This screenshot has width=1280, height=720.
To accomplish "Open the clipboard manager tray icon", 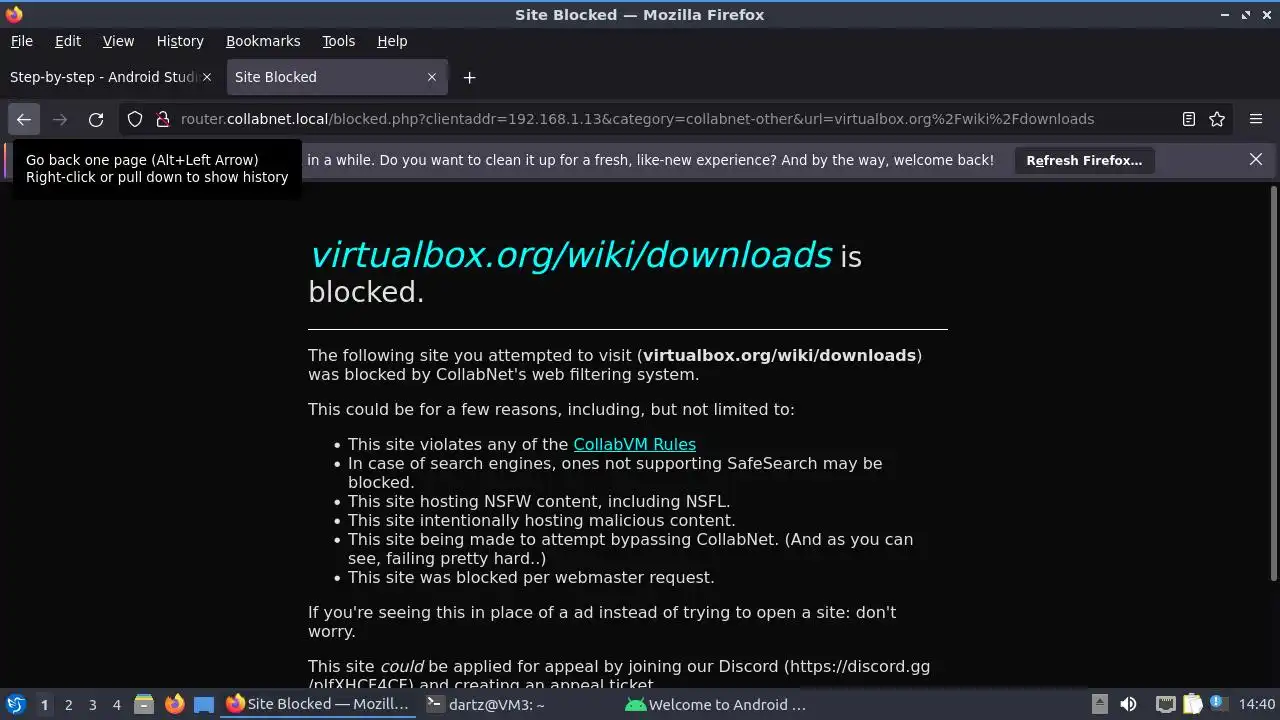I will pyautogui.click(x=1192, y=704).
